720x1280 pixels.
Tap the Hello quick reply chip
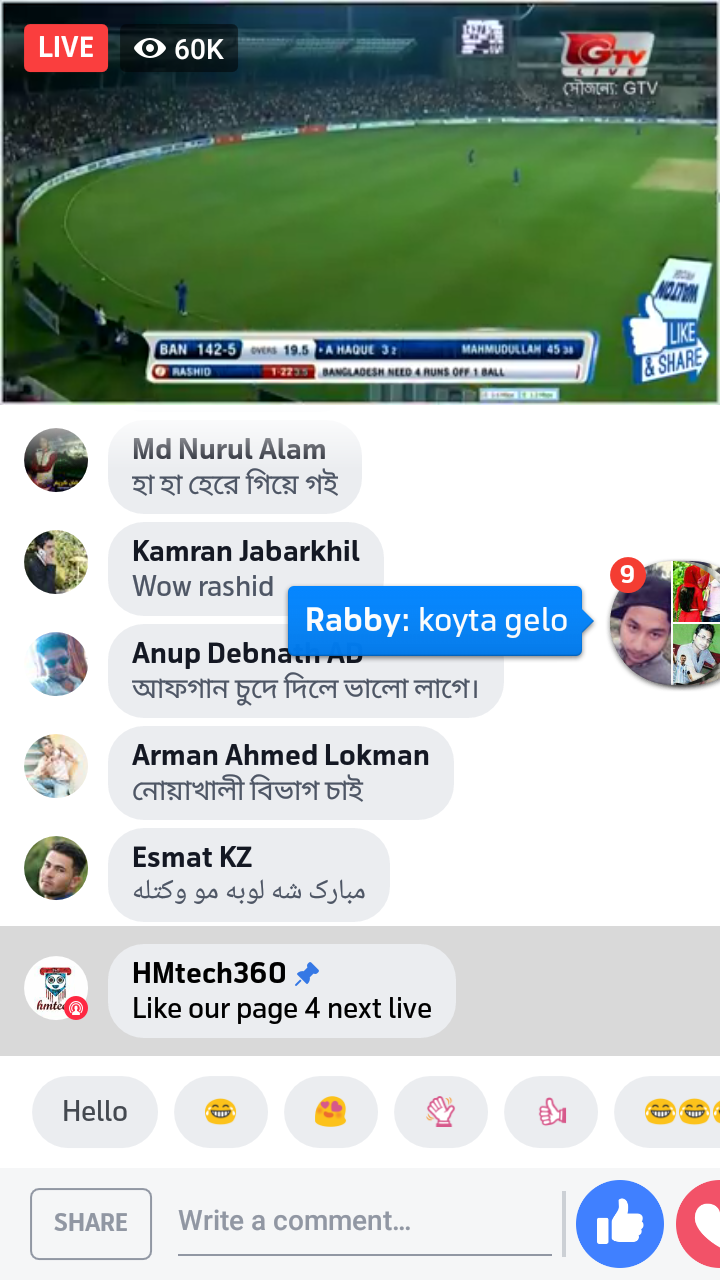coord(95,1112)
